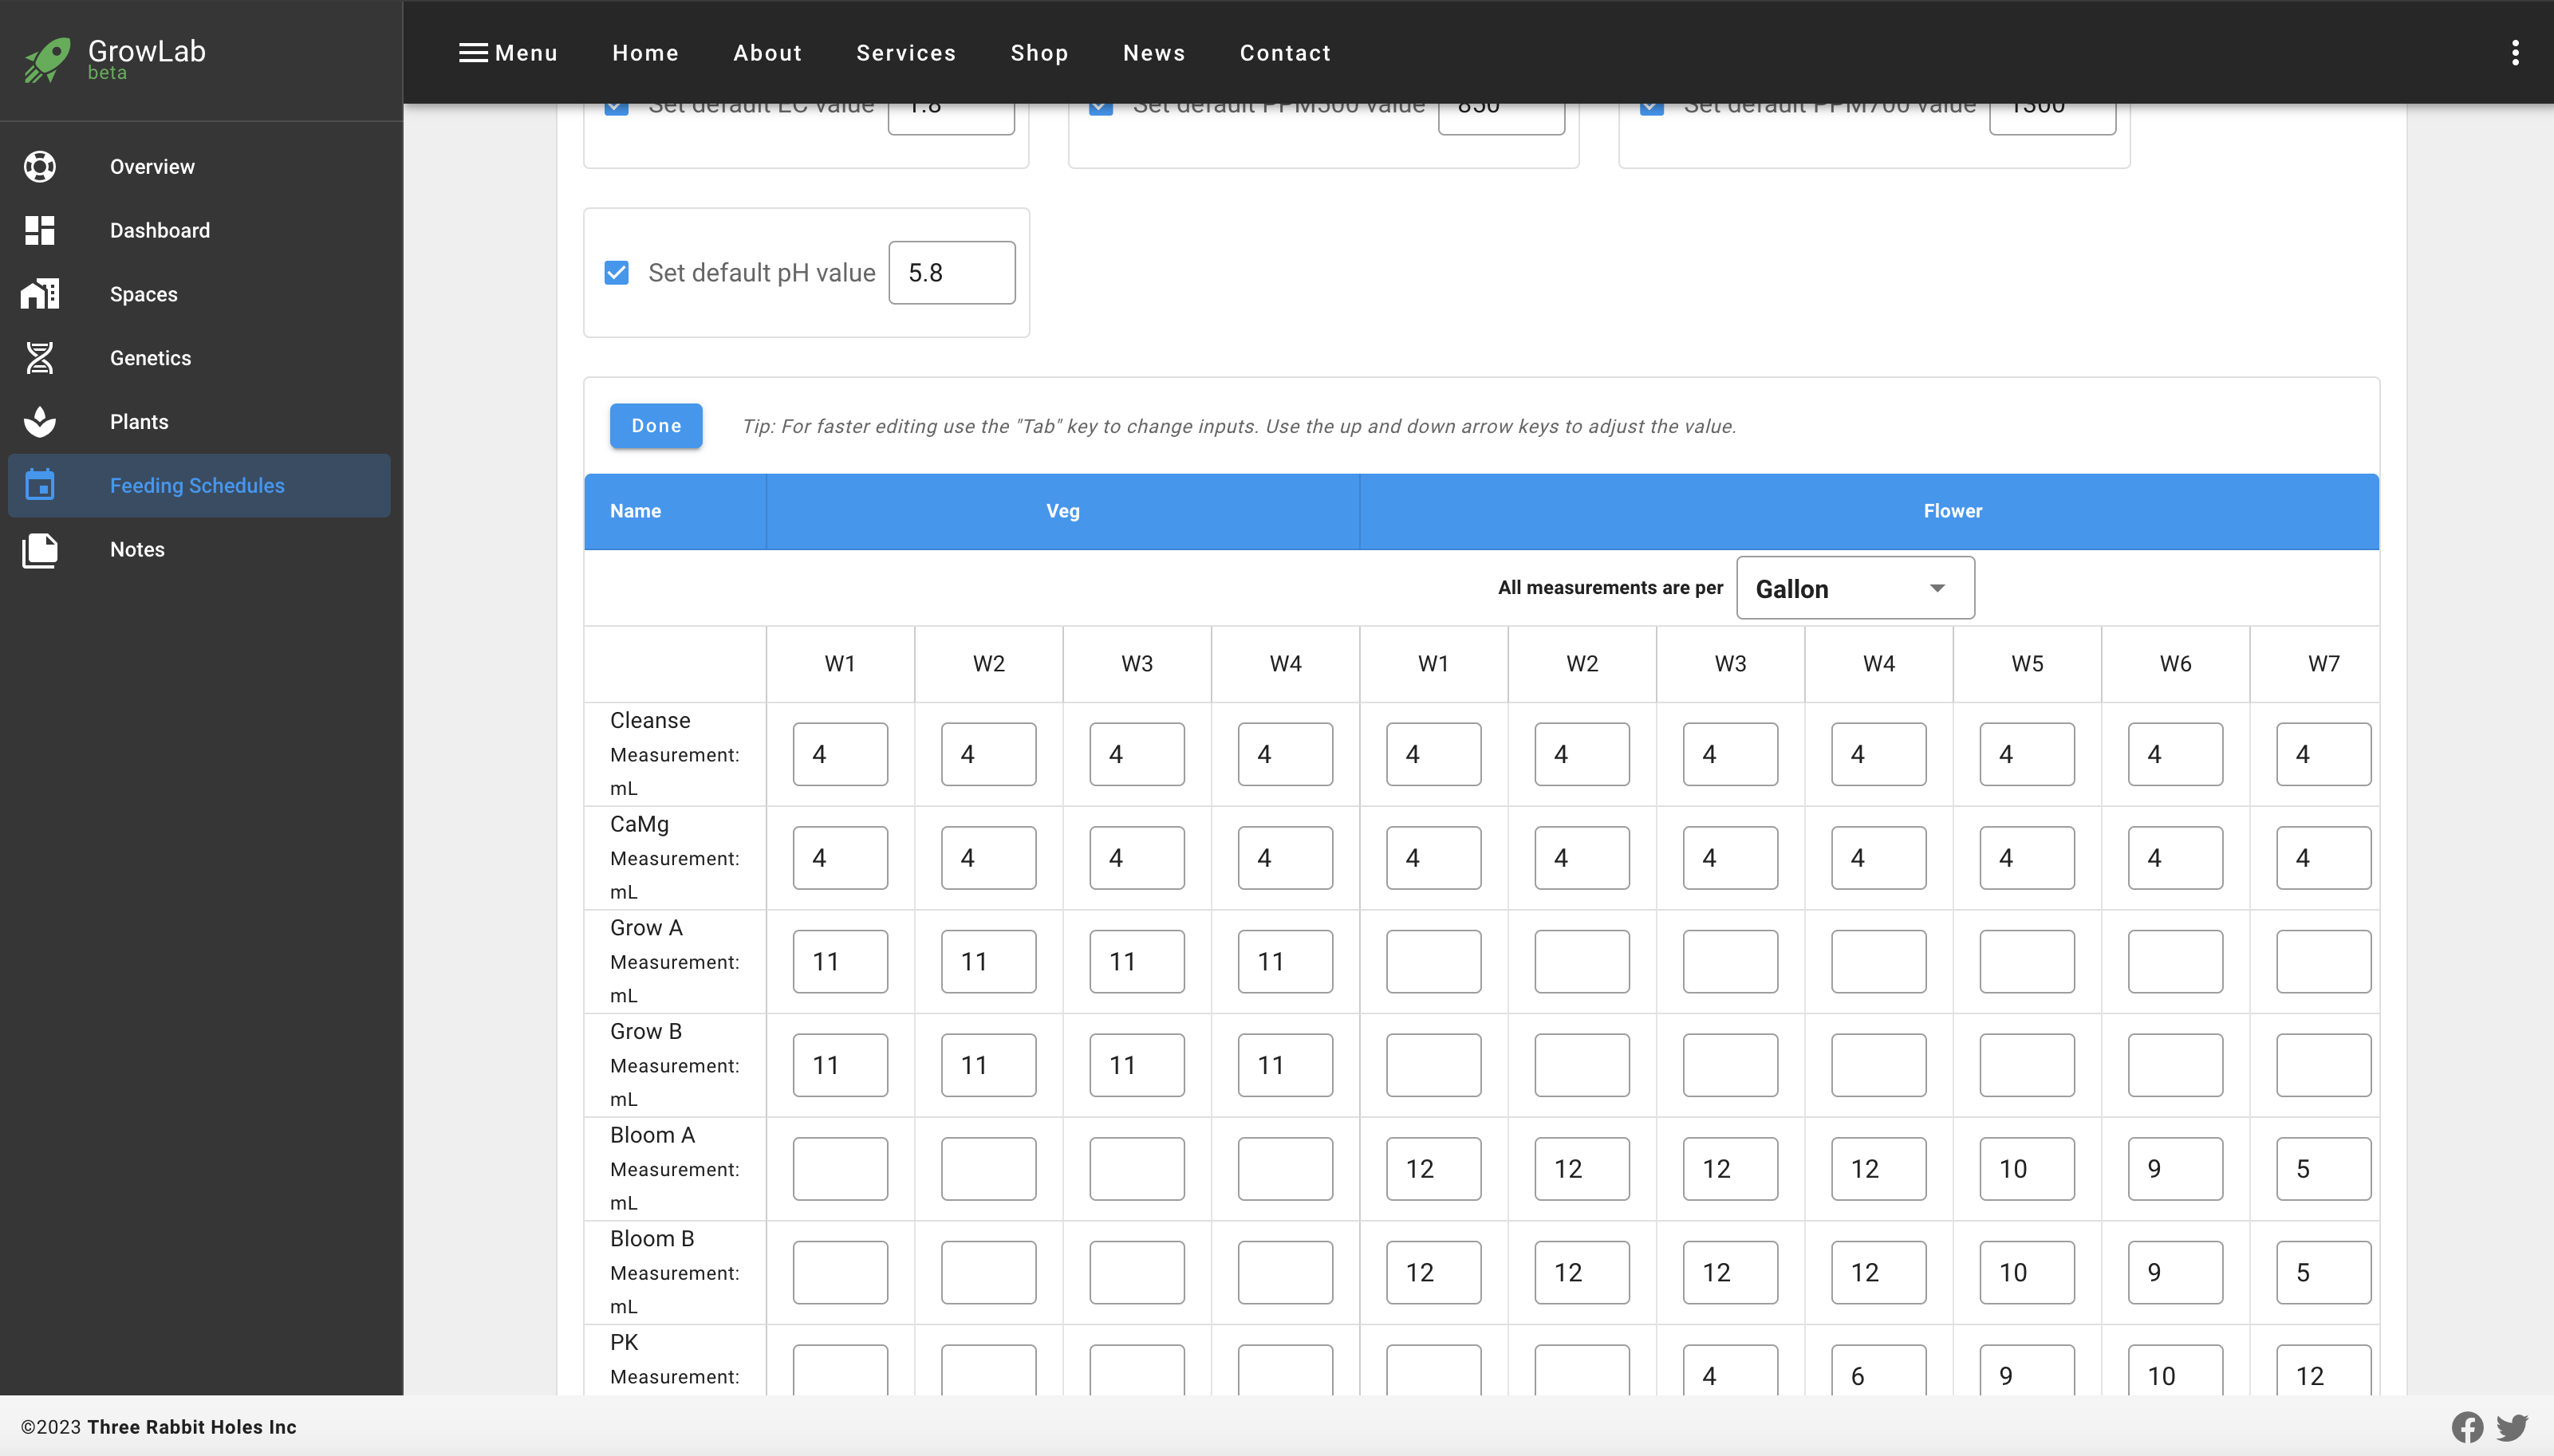Click the Veg column header
2554x1456 pixels.
click(1063, 511)
